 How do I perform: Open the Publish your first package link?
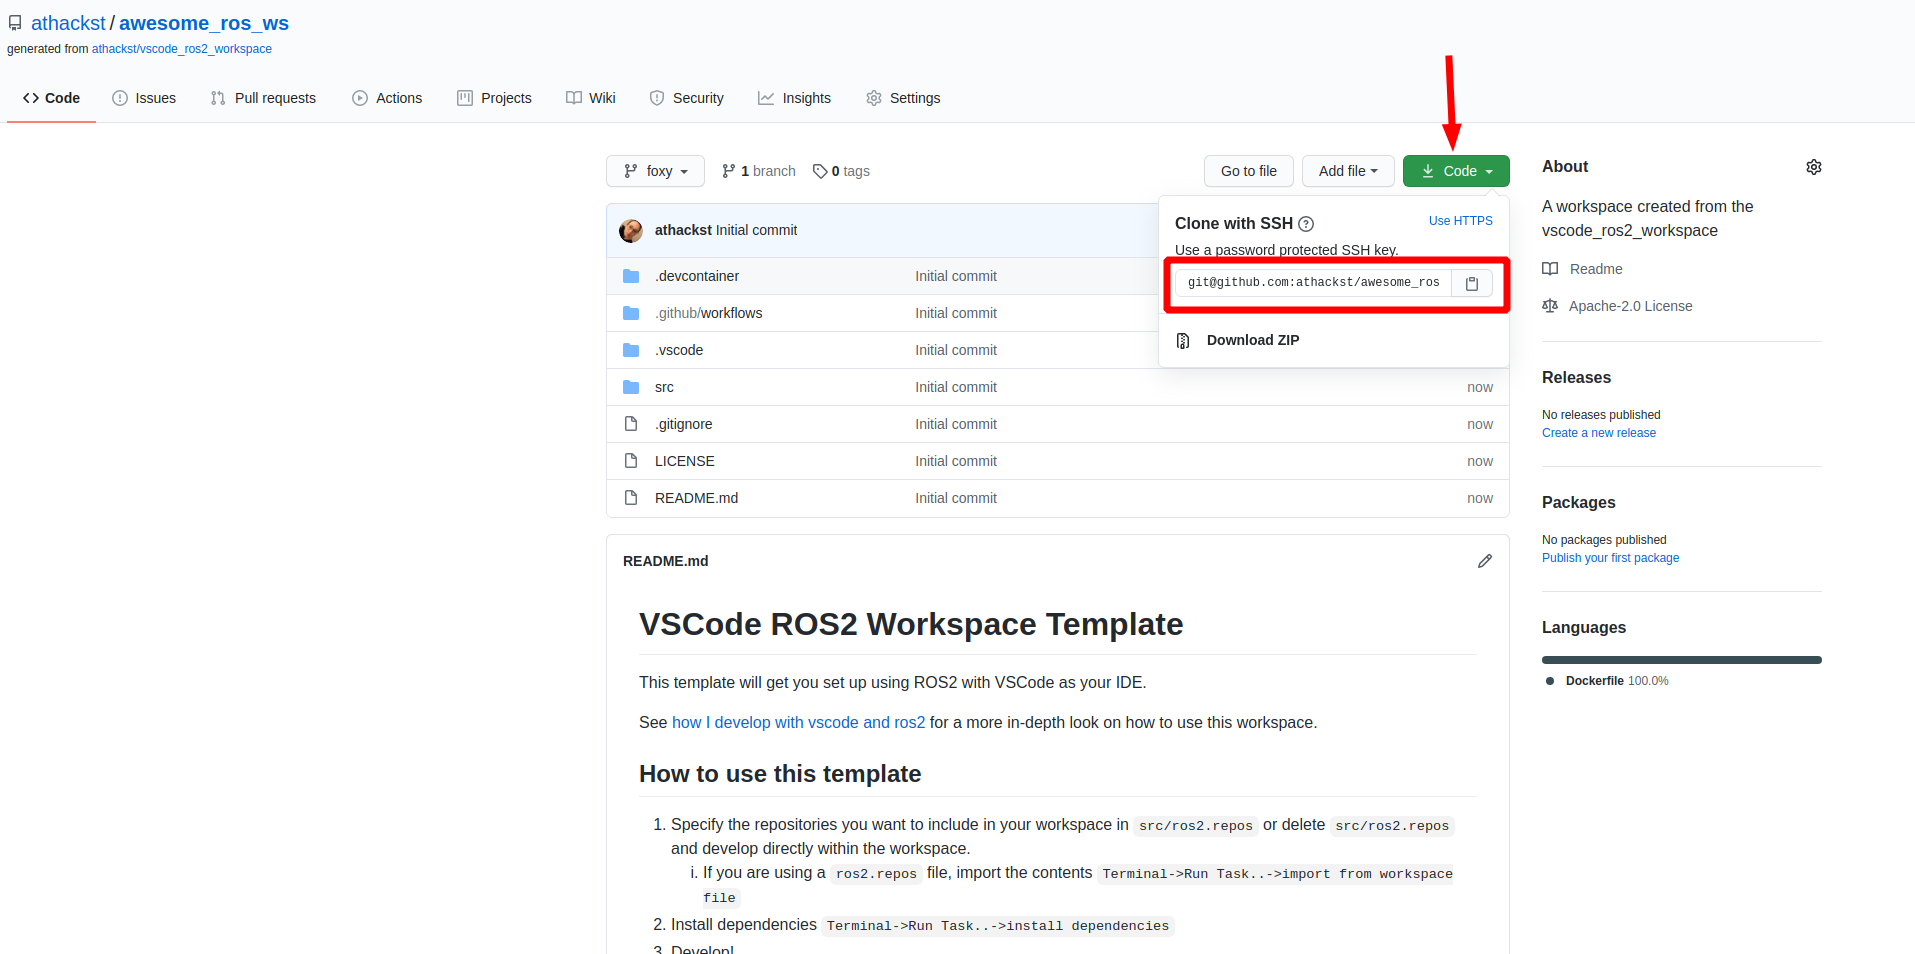pyautogui.click(x=1610, y=558)
